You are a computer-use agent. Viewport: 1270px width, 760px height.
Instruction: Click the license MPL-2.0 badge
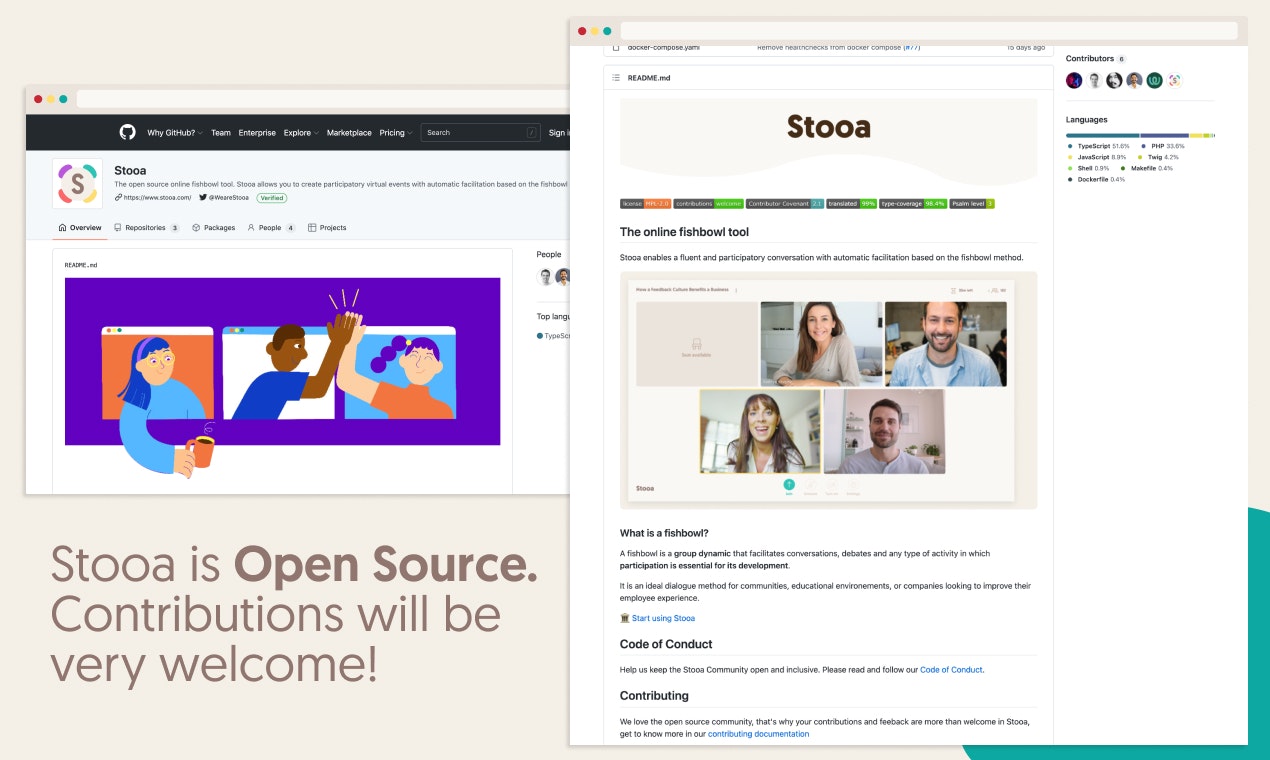click(x=645, y=204)
